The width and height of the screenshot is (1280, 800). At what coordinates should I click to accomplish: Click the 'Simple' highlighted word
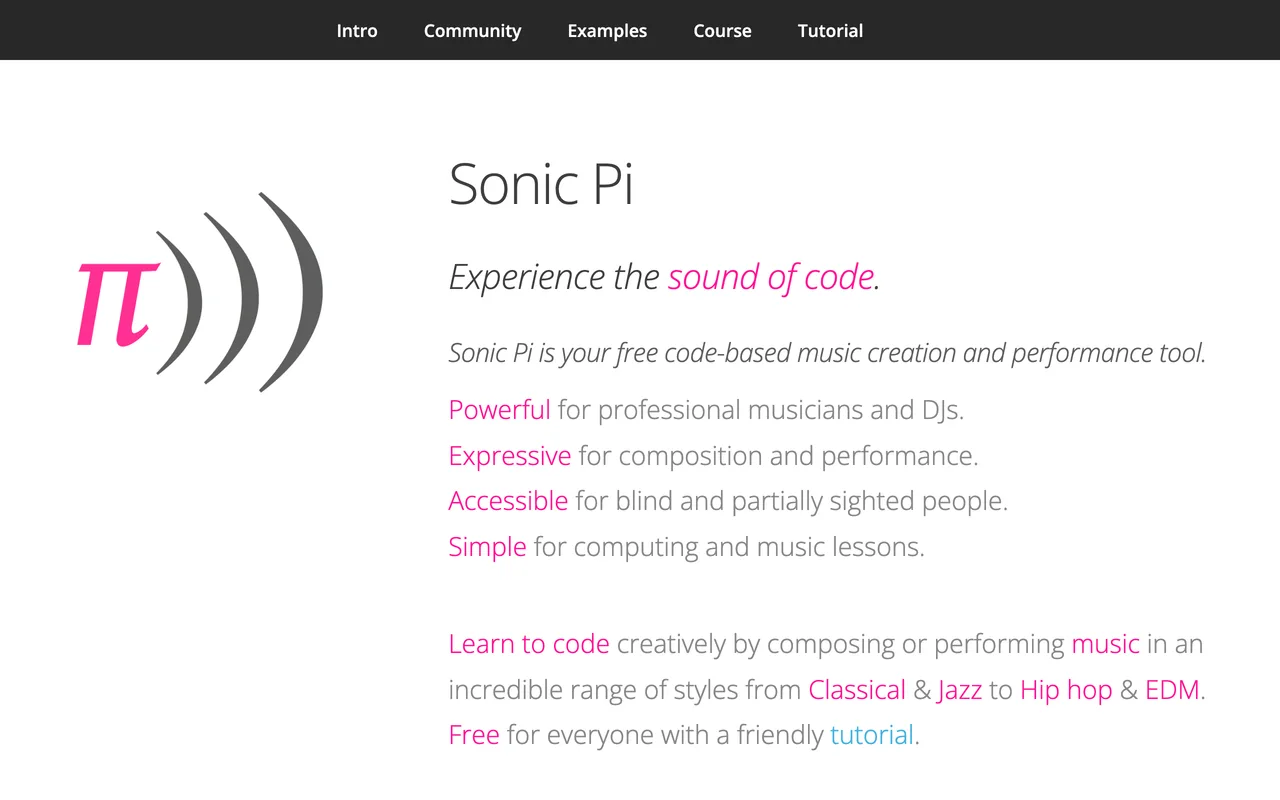(487, 547)
